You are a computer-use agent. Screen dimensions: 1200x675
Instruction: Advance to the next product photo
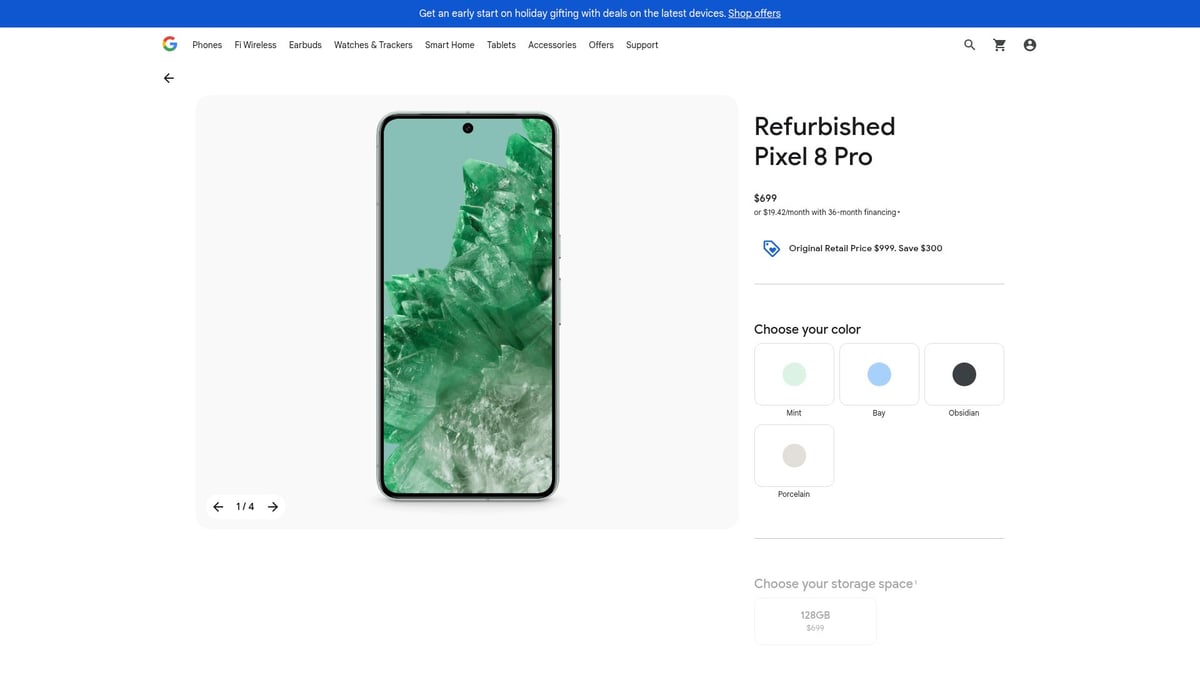pyautogui.click(x=272, y=506)
